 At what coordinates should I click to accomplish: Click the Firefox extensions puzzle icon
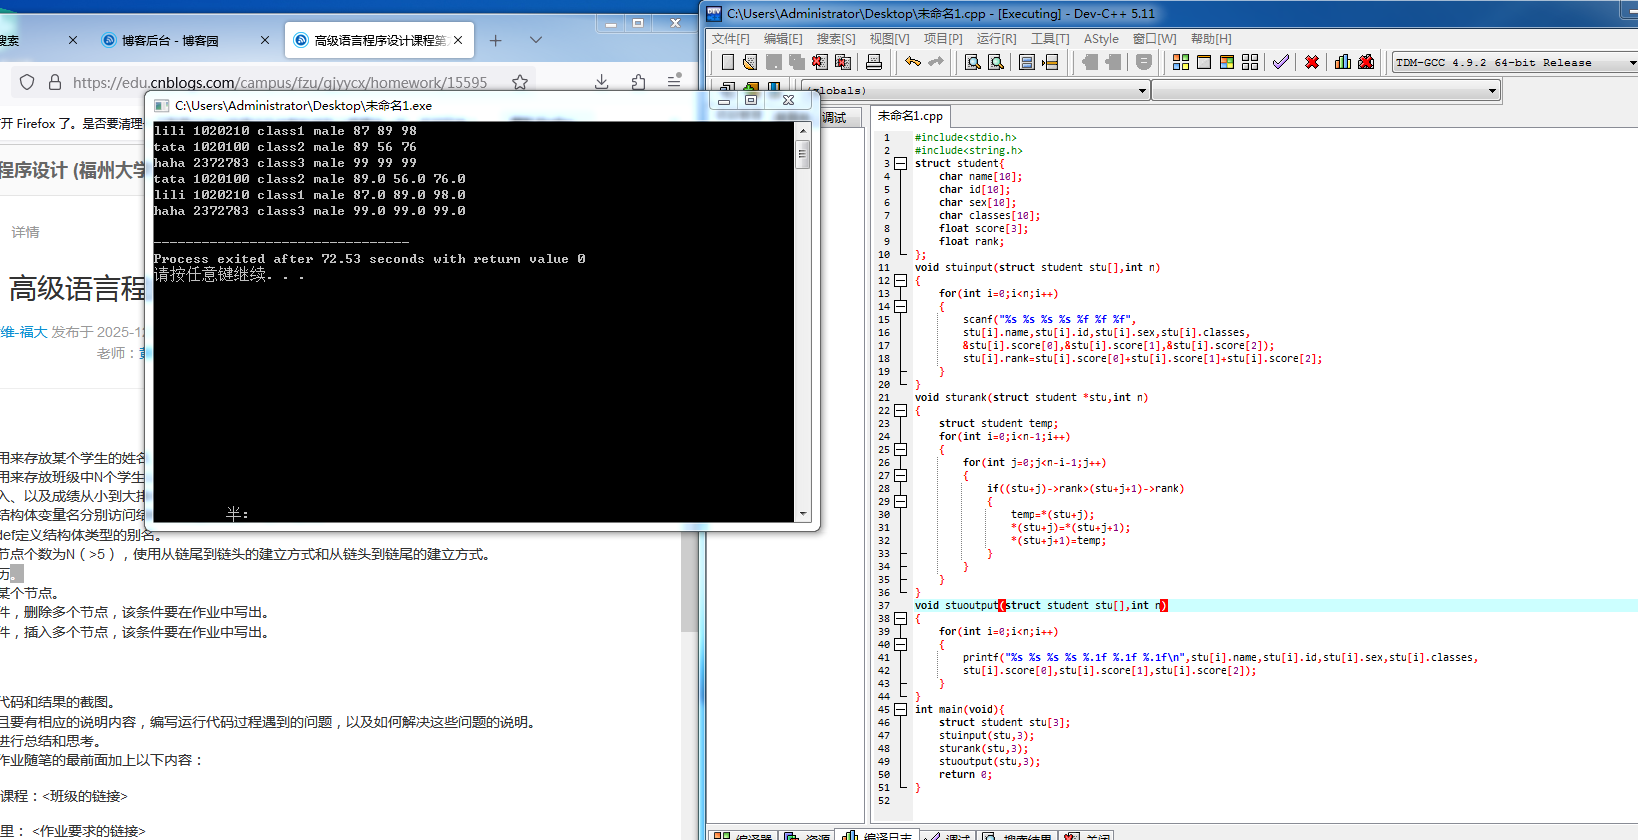click(638, 82)
